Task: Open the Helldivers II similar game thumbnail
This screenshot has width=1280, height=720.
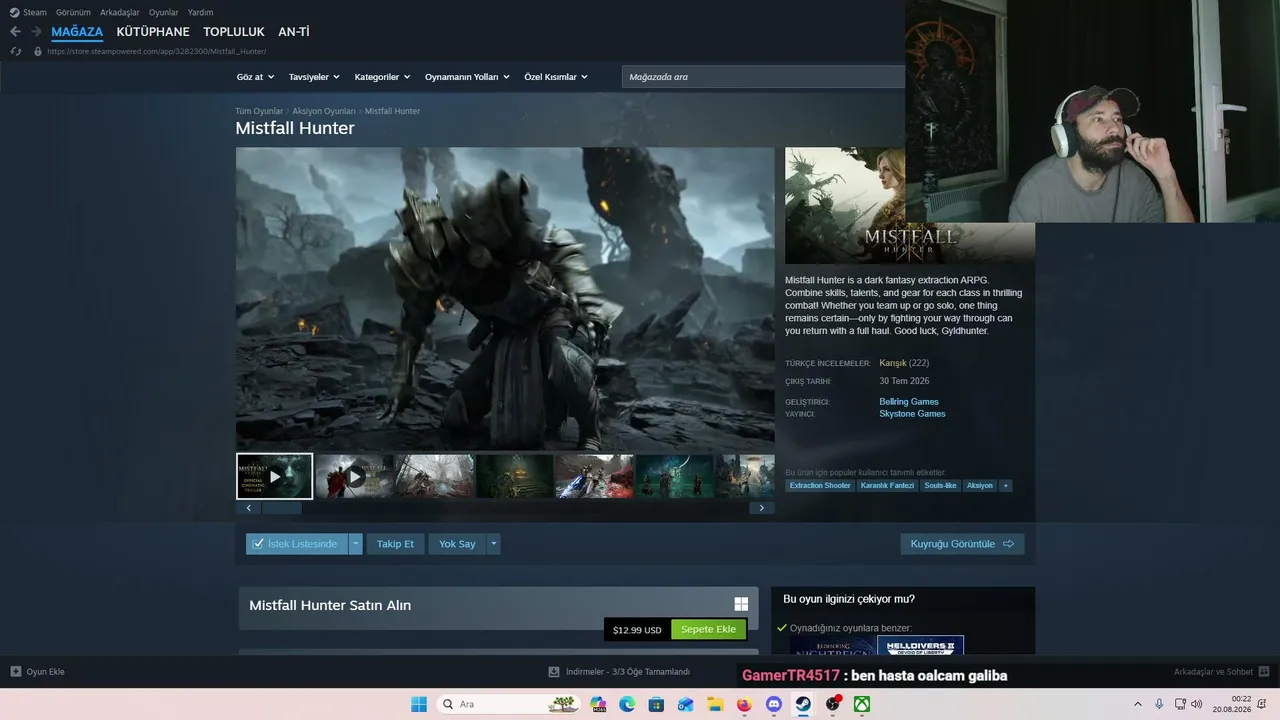Action: point(920,646)
